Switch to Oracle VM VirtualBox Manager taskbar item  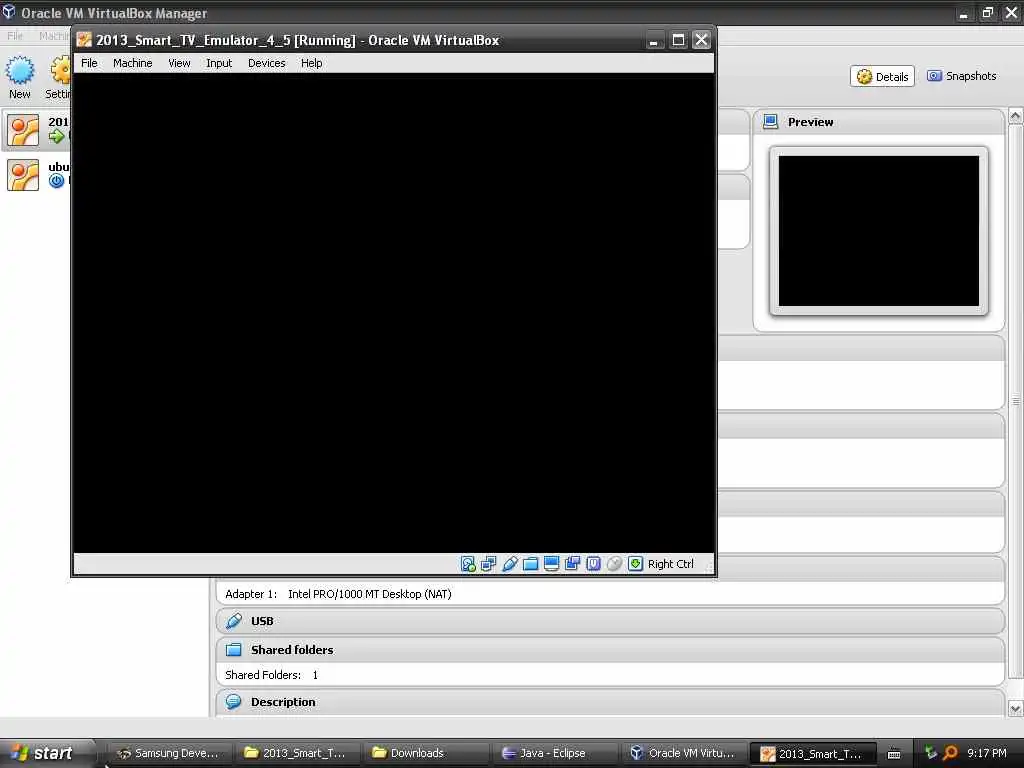(683, 753)
